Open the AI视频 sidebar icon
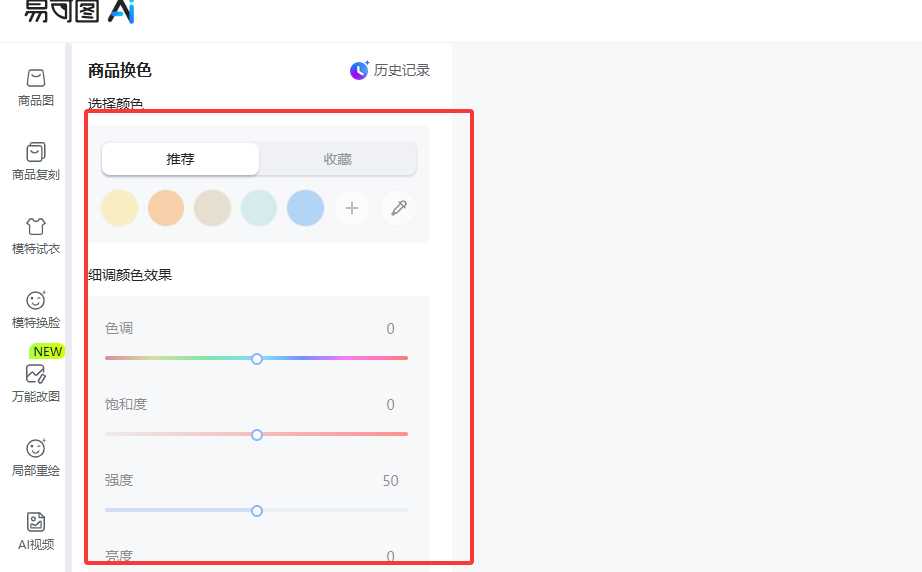Viewport: 922px width, 572px height. [36, 522]
